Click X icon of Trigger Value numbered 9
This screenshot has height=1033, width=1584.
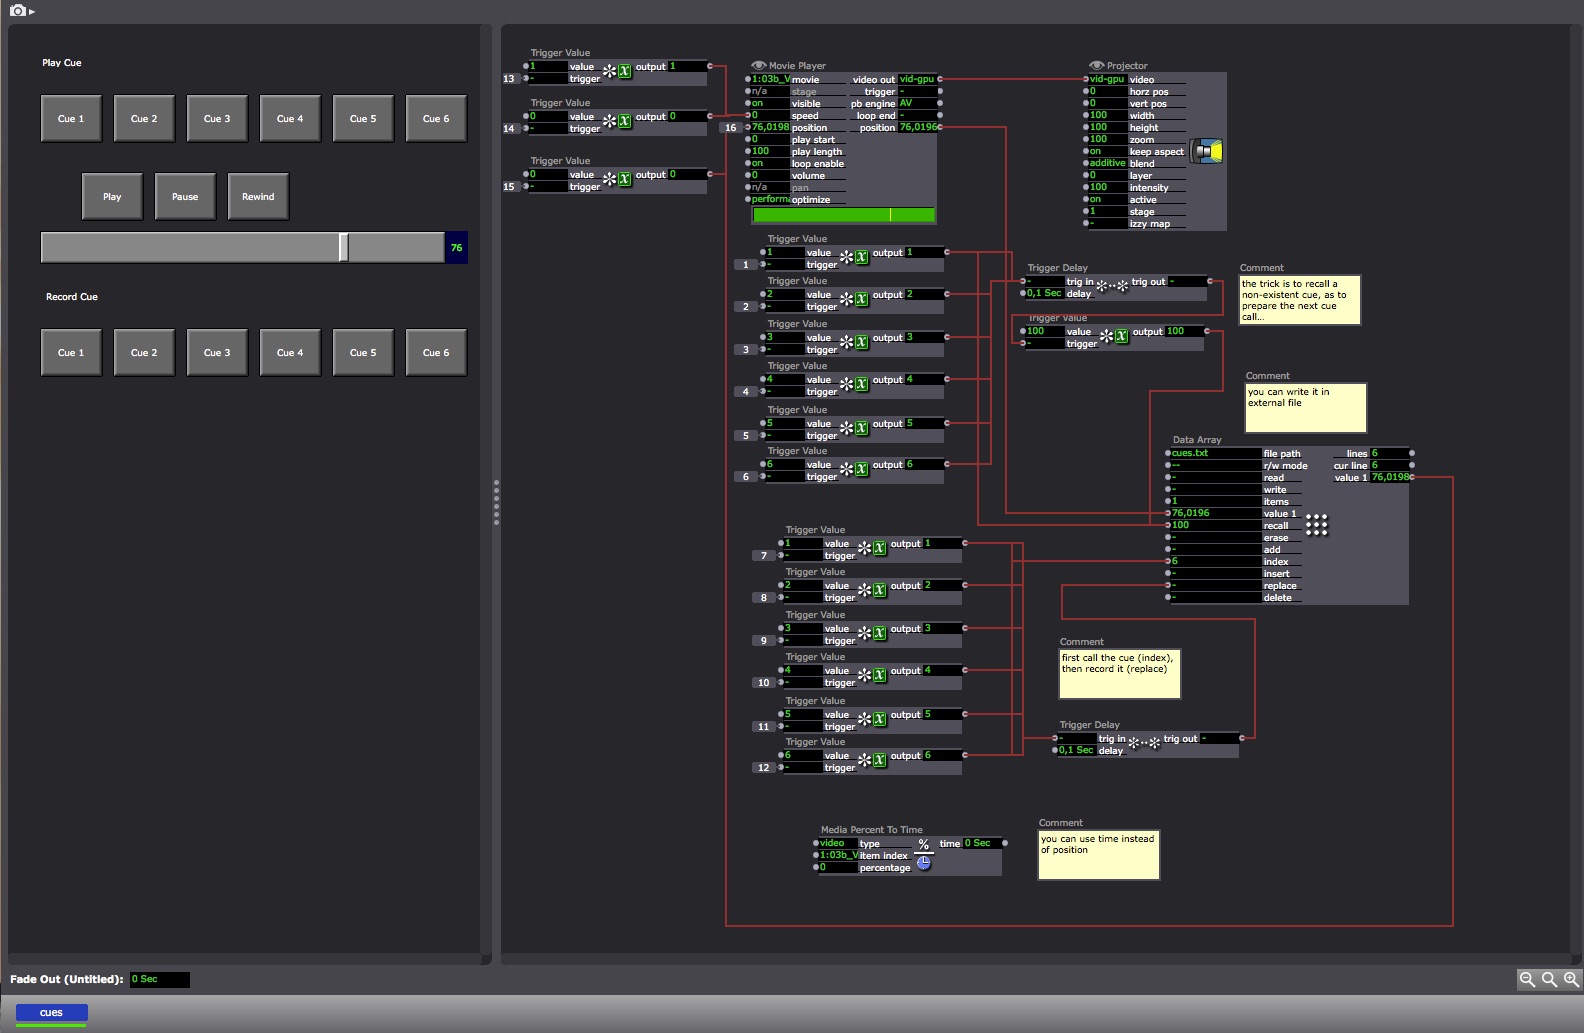pyautogui.click(x=880, y=633)
